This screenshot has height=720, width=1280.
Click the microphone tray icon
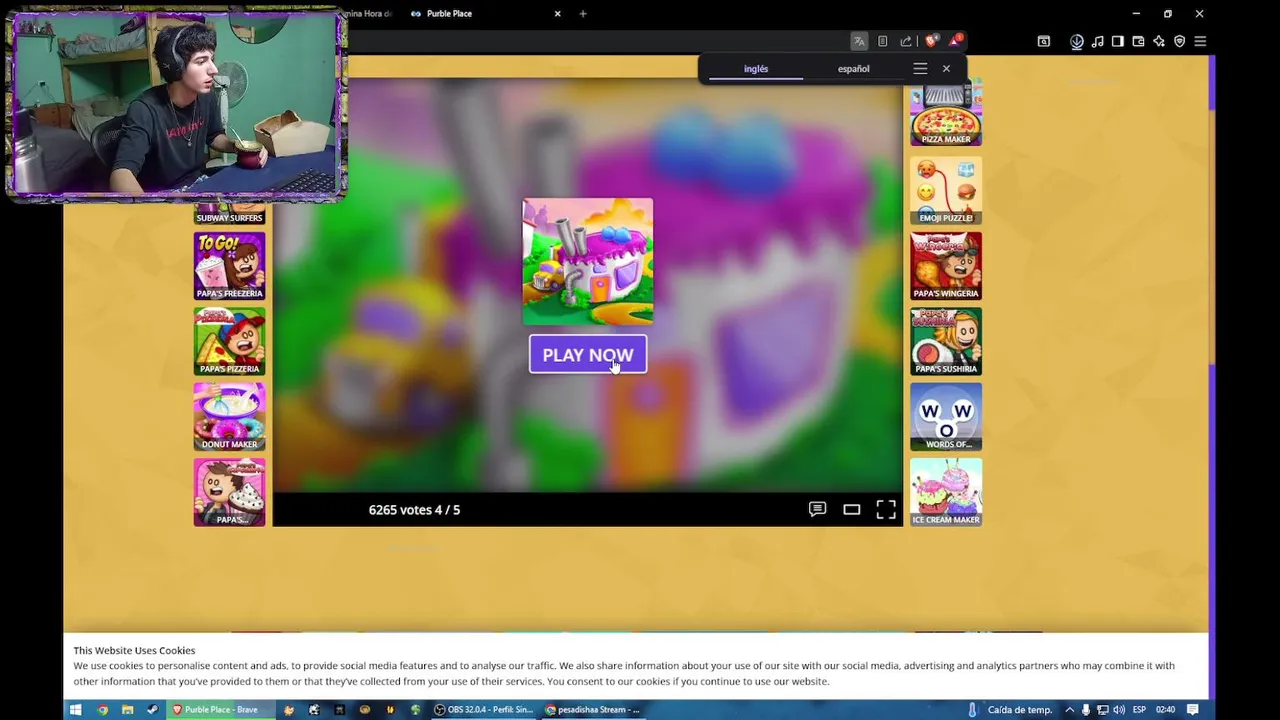[x=1085, y=710]
